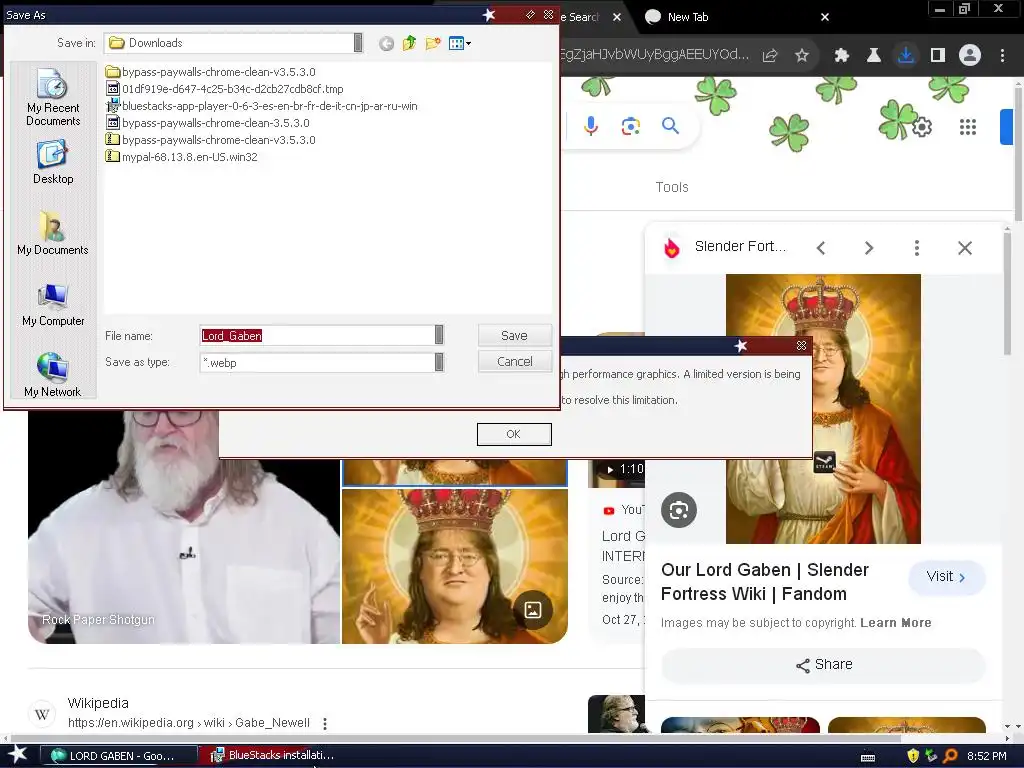This screenshot has width=1024, height=768.
Task: Close the image preview panel
Action: (x=965, y=248)
